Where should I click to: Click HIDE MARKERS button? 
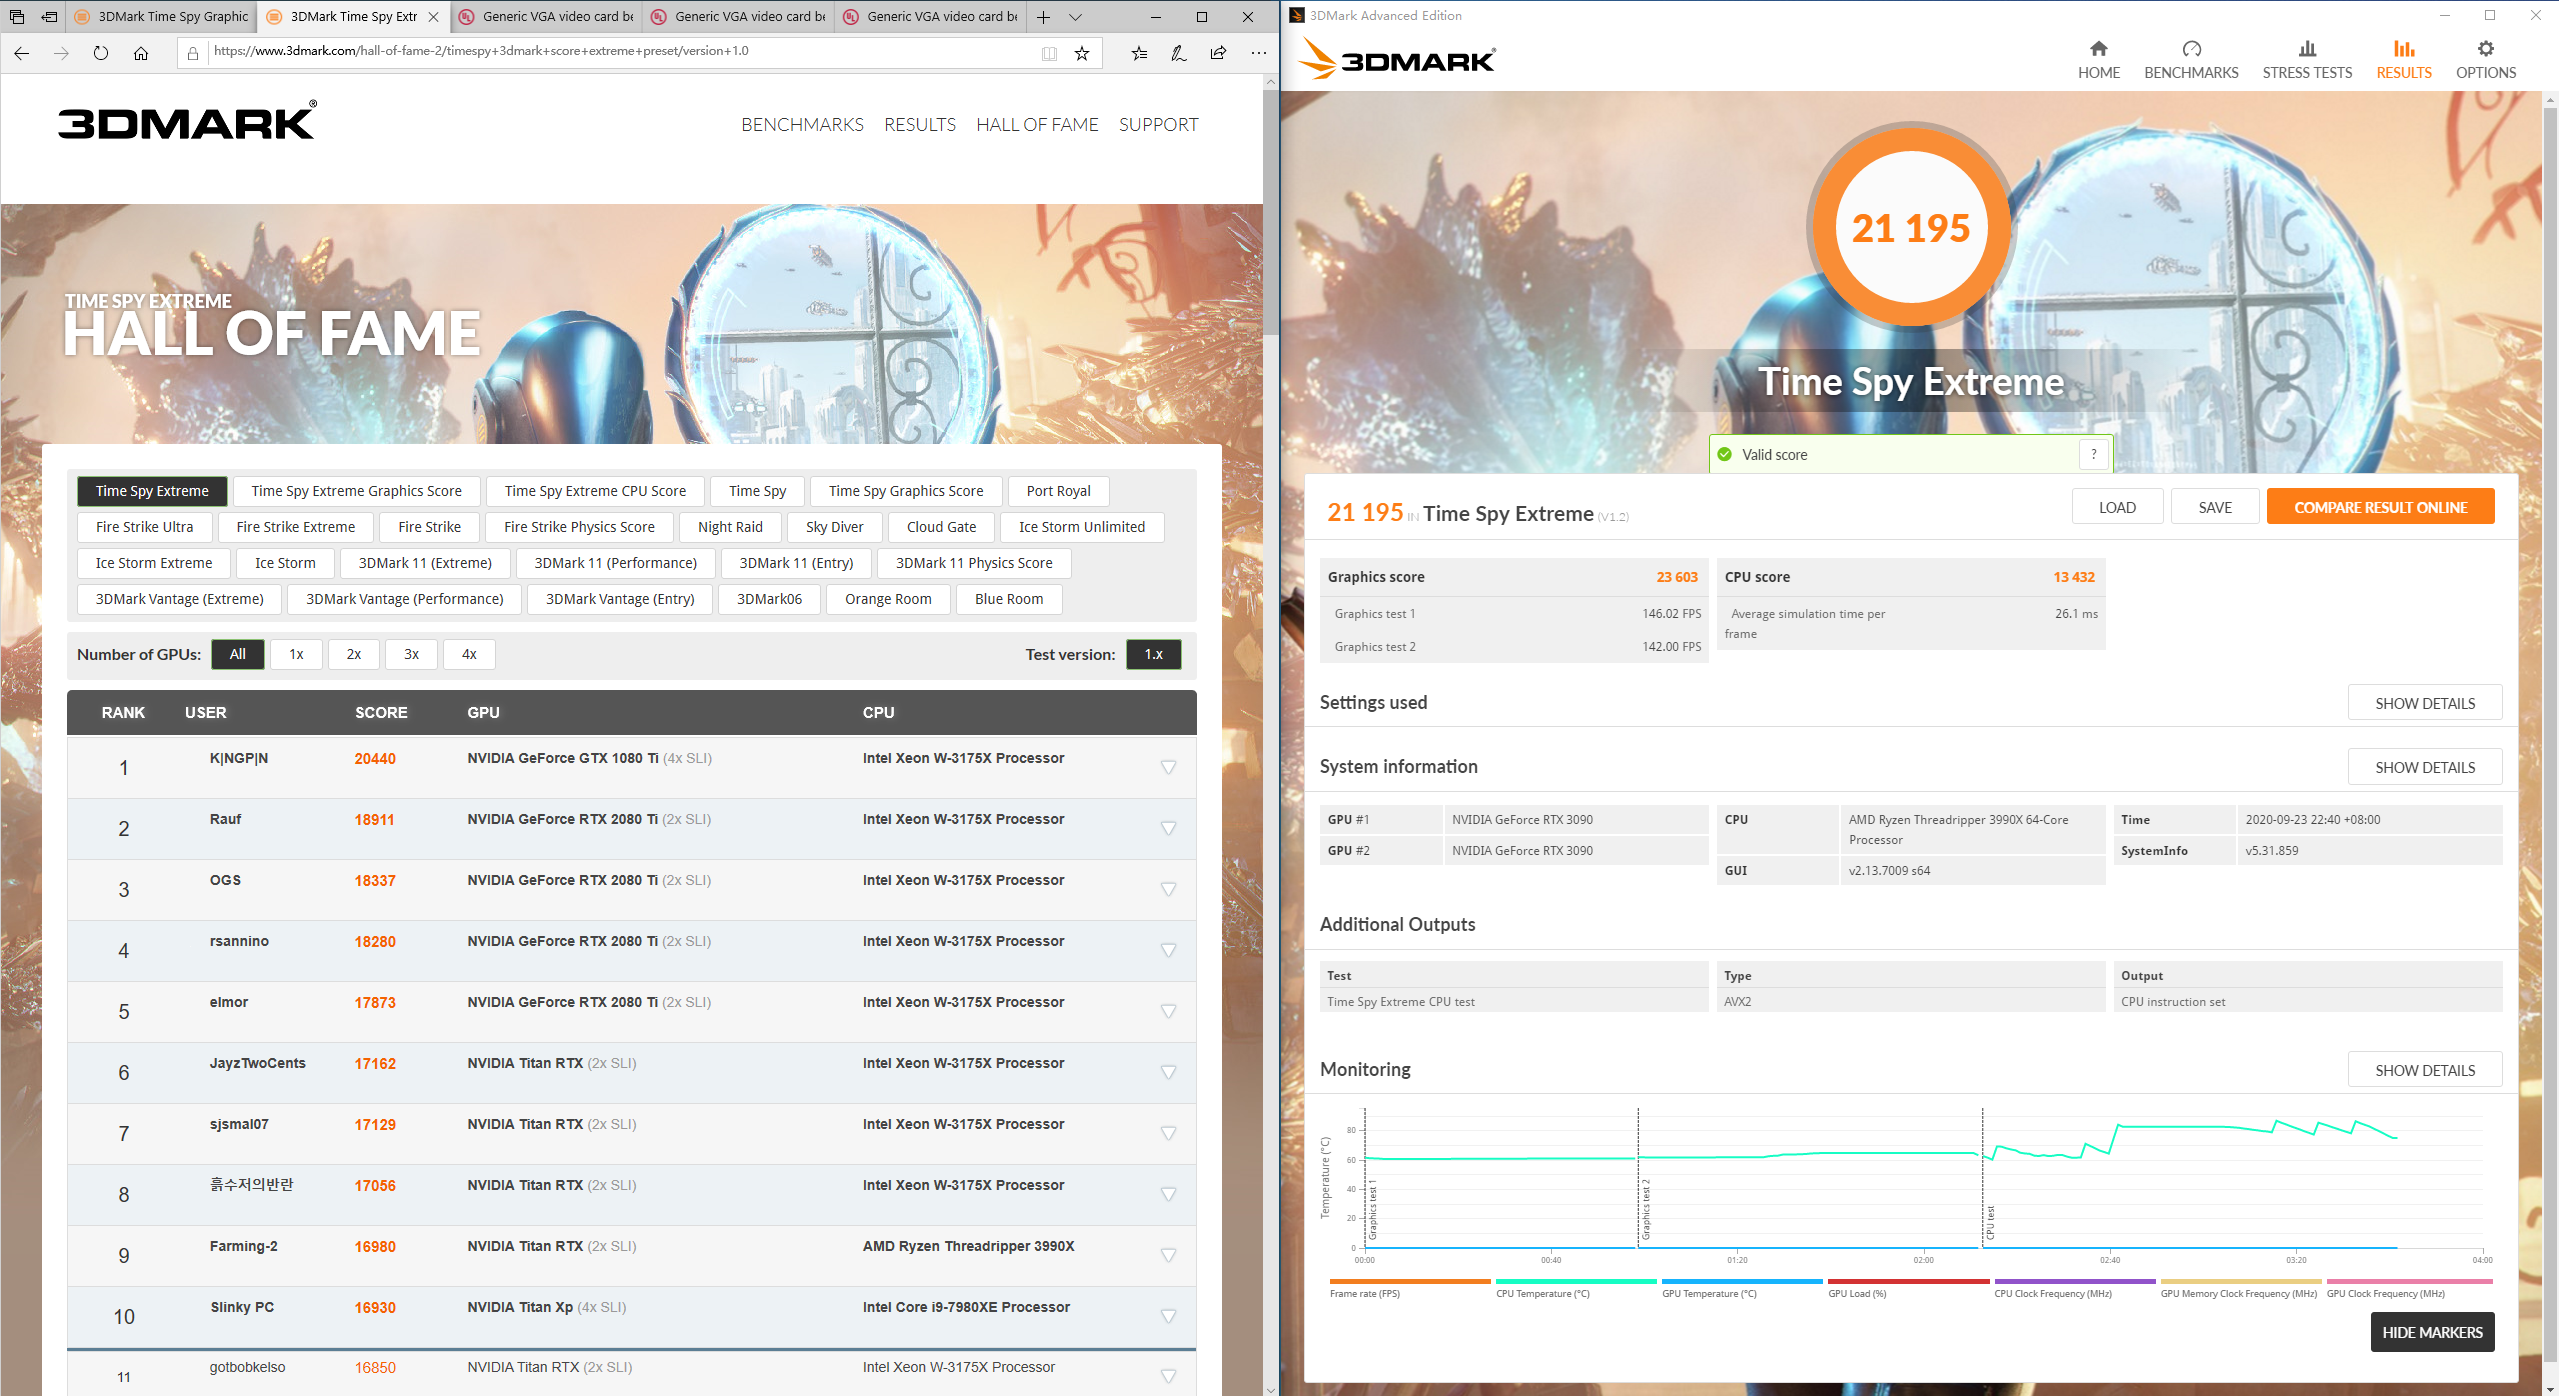2431,1332
